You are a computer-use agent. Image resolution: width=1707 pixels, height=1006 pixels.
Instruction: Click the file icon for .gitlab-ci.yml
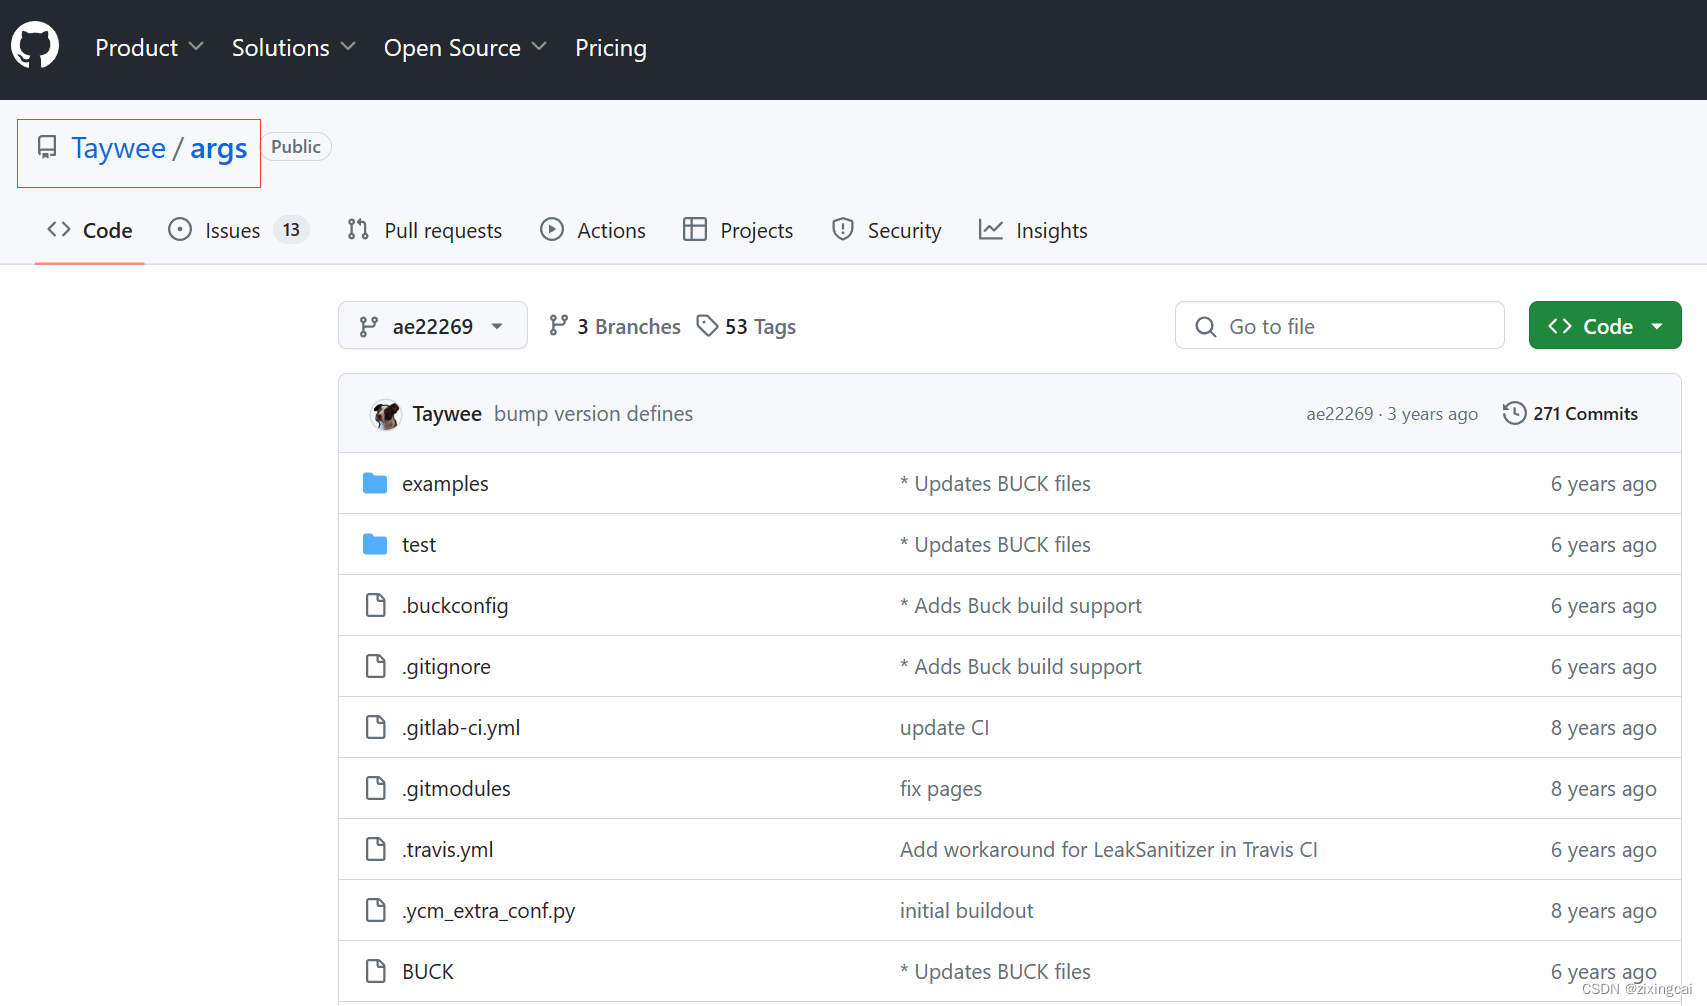point(376,727)
